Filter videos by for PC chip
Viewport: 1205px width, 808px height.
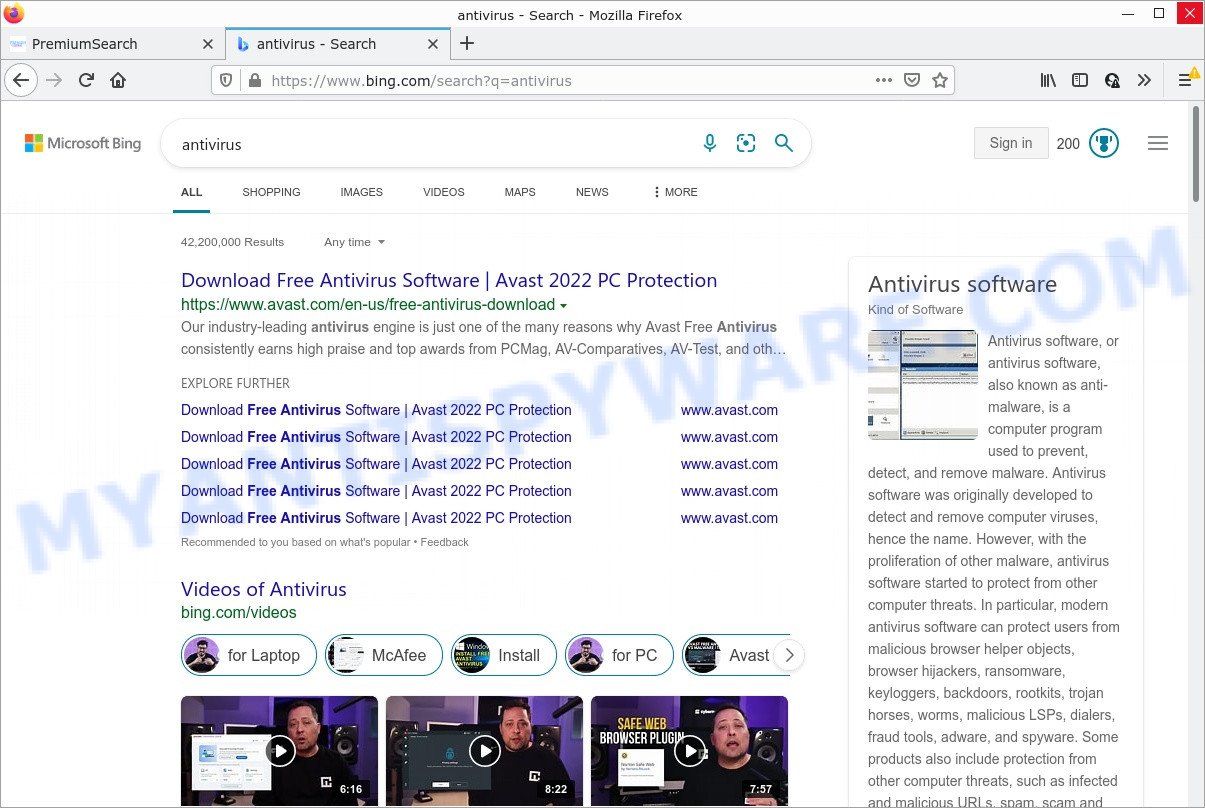pos(619,655)
